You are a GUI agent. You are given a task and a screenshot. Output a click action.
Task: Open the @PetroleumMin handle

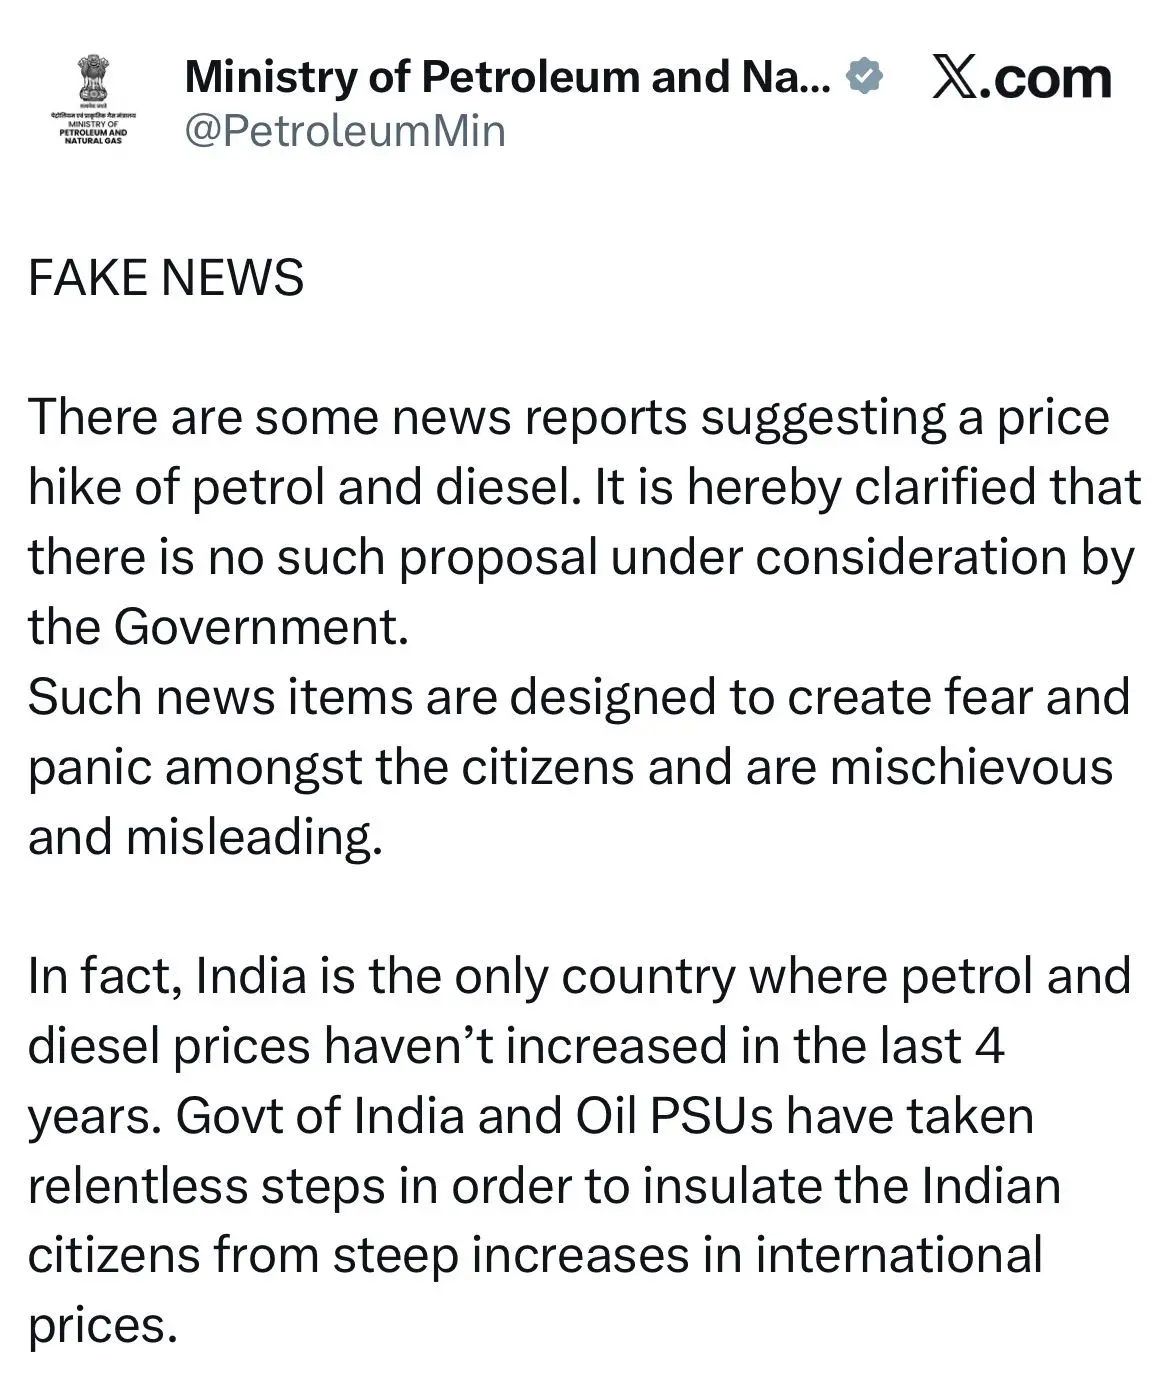coord(345,131)
